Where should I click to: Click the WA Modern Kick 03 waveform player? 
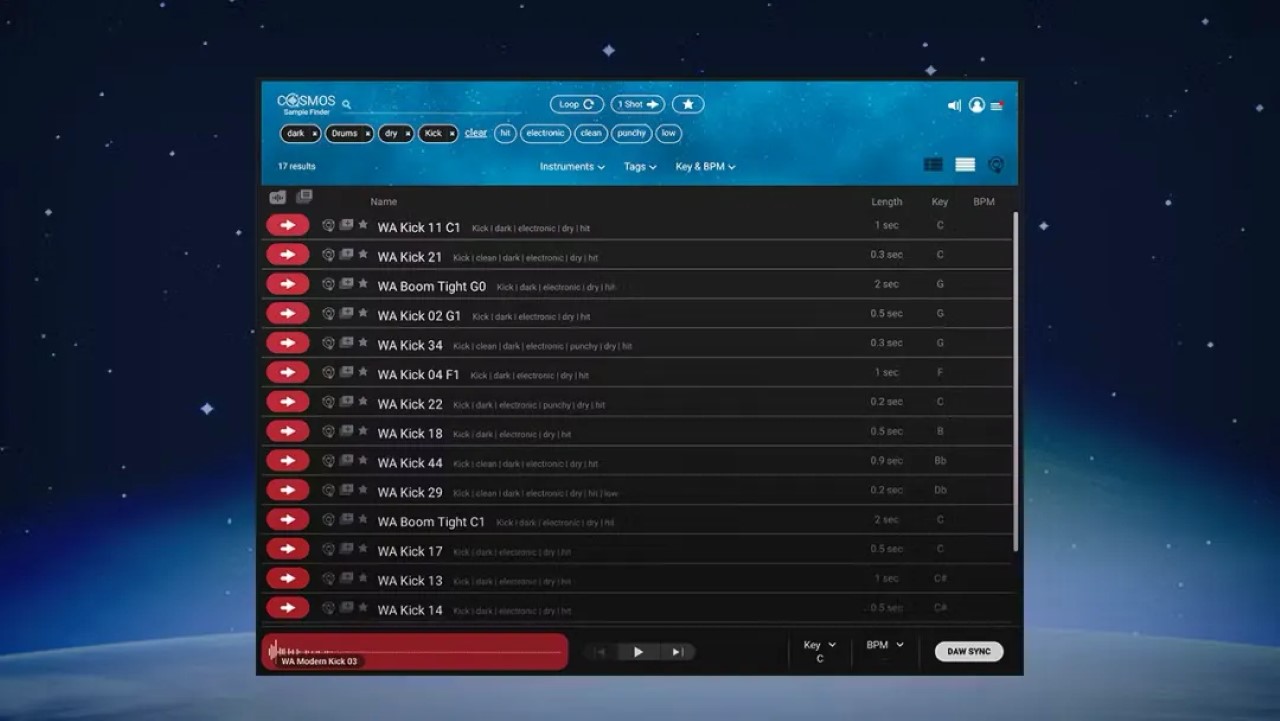(x=415, y=652)
